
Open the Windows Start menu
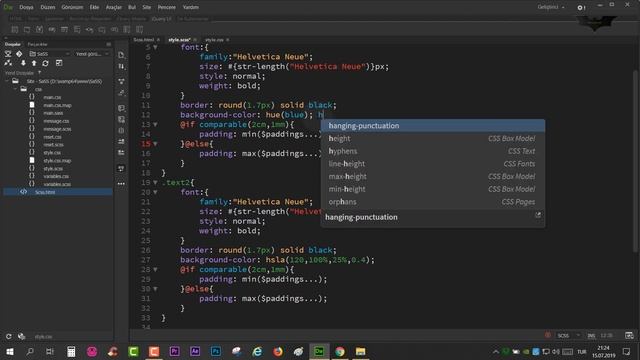[x=9, y=351]
